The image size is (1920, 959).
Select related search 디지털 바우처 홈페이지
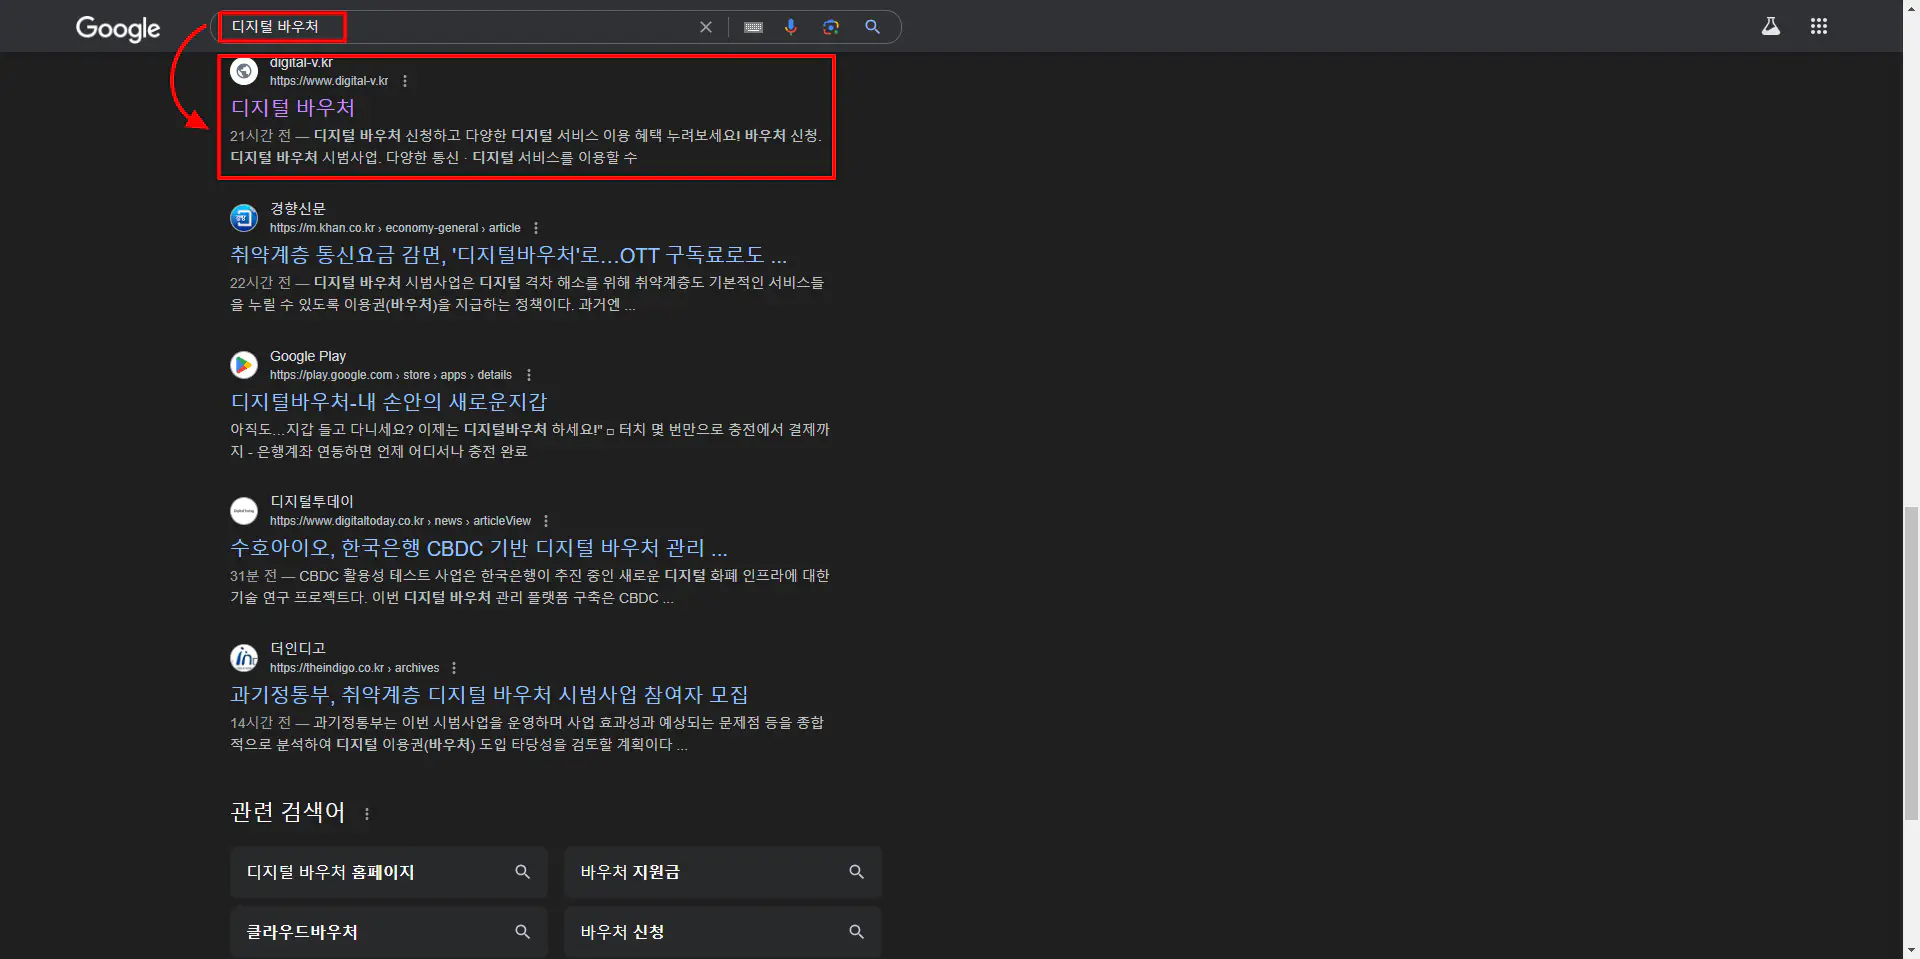[x=389, y=872]
